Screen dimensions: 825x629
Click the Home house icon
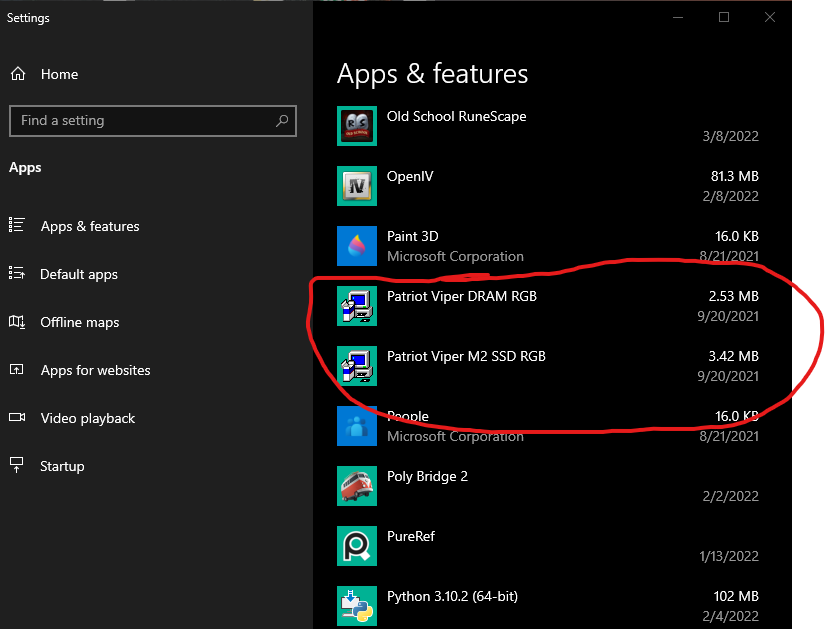(x=18, y=74)
